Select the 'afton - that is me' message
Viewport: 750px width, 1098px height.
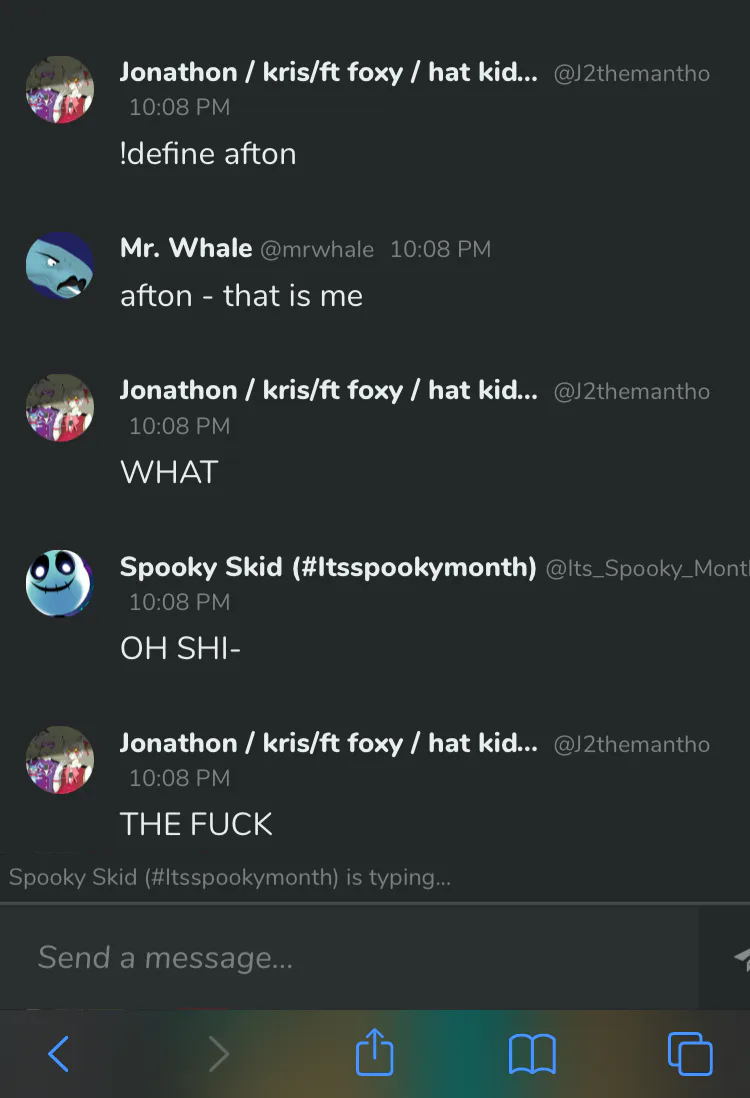coord(242,296)
